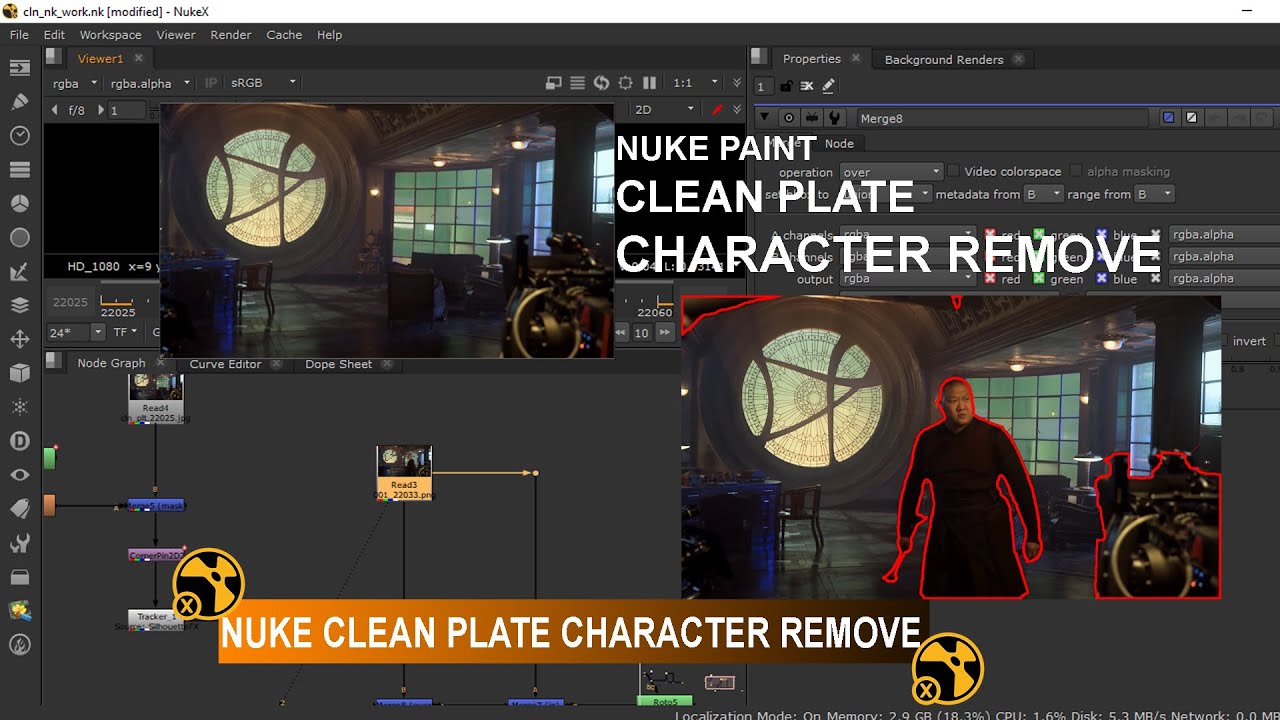Click the Merge8 wrench settings icon

click(834, 118)
